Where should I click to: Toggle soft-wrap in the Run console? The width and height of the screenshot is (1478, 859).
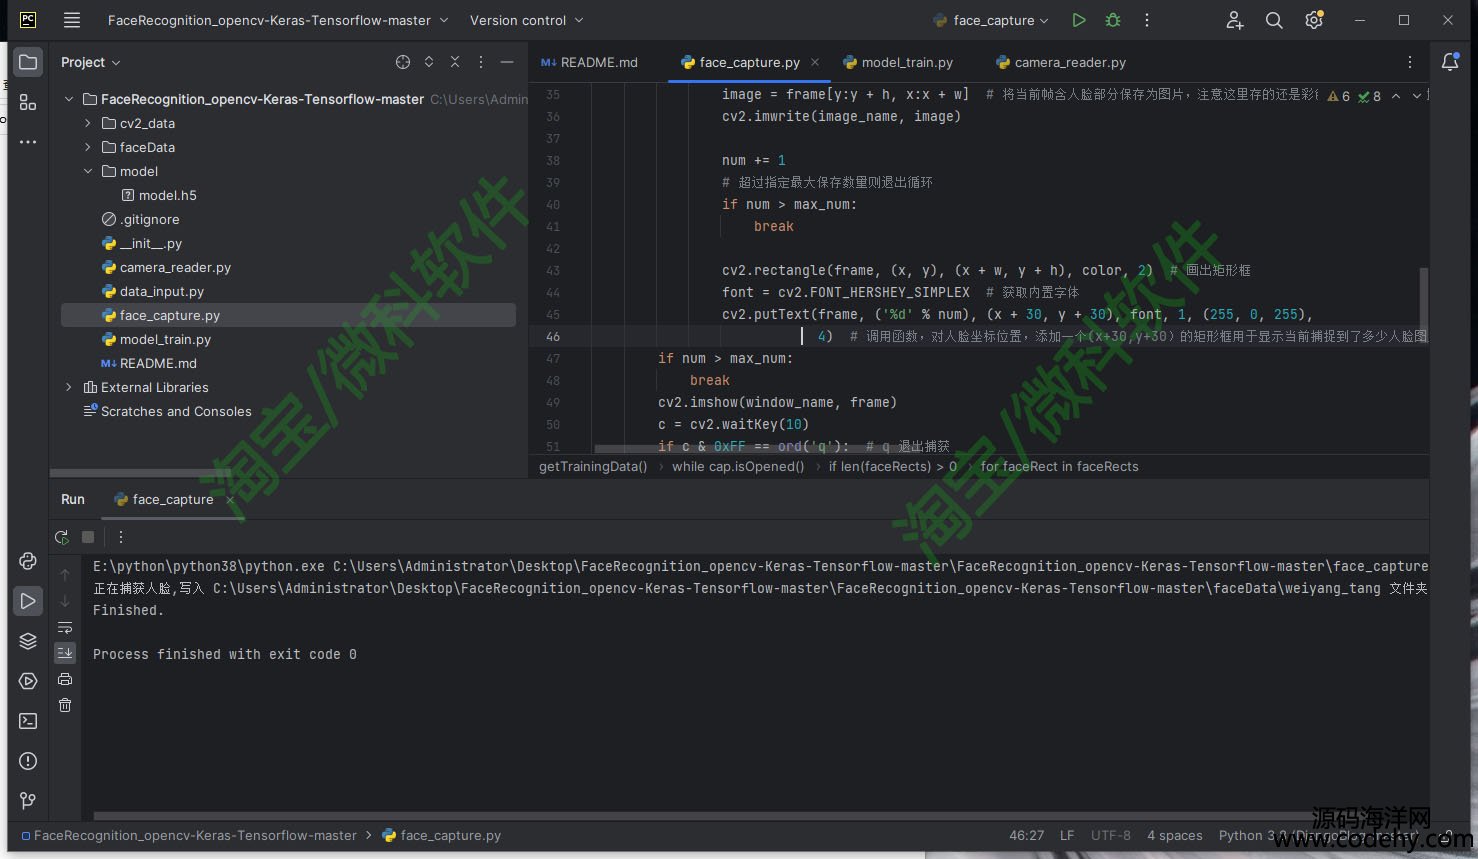tap(65, 627)
